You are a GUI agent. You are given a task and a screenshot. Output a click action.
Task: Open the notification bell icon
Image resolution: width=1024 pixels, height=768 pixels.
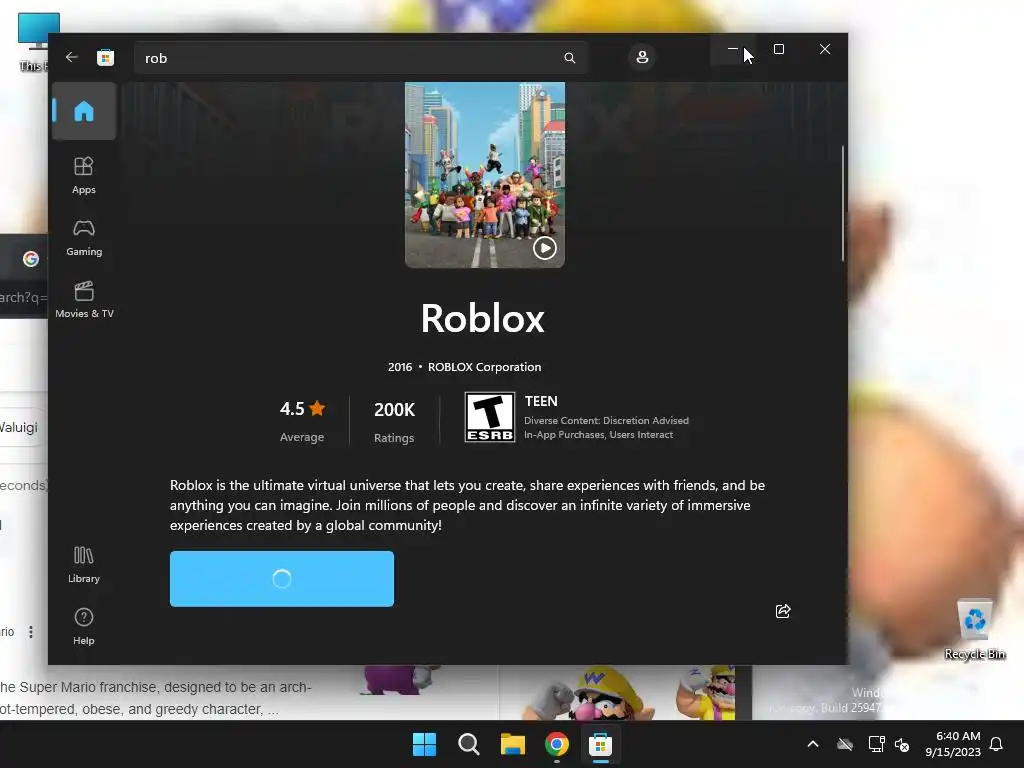click(x=996, y=744)
